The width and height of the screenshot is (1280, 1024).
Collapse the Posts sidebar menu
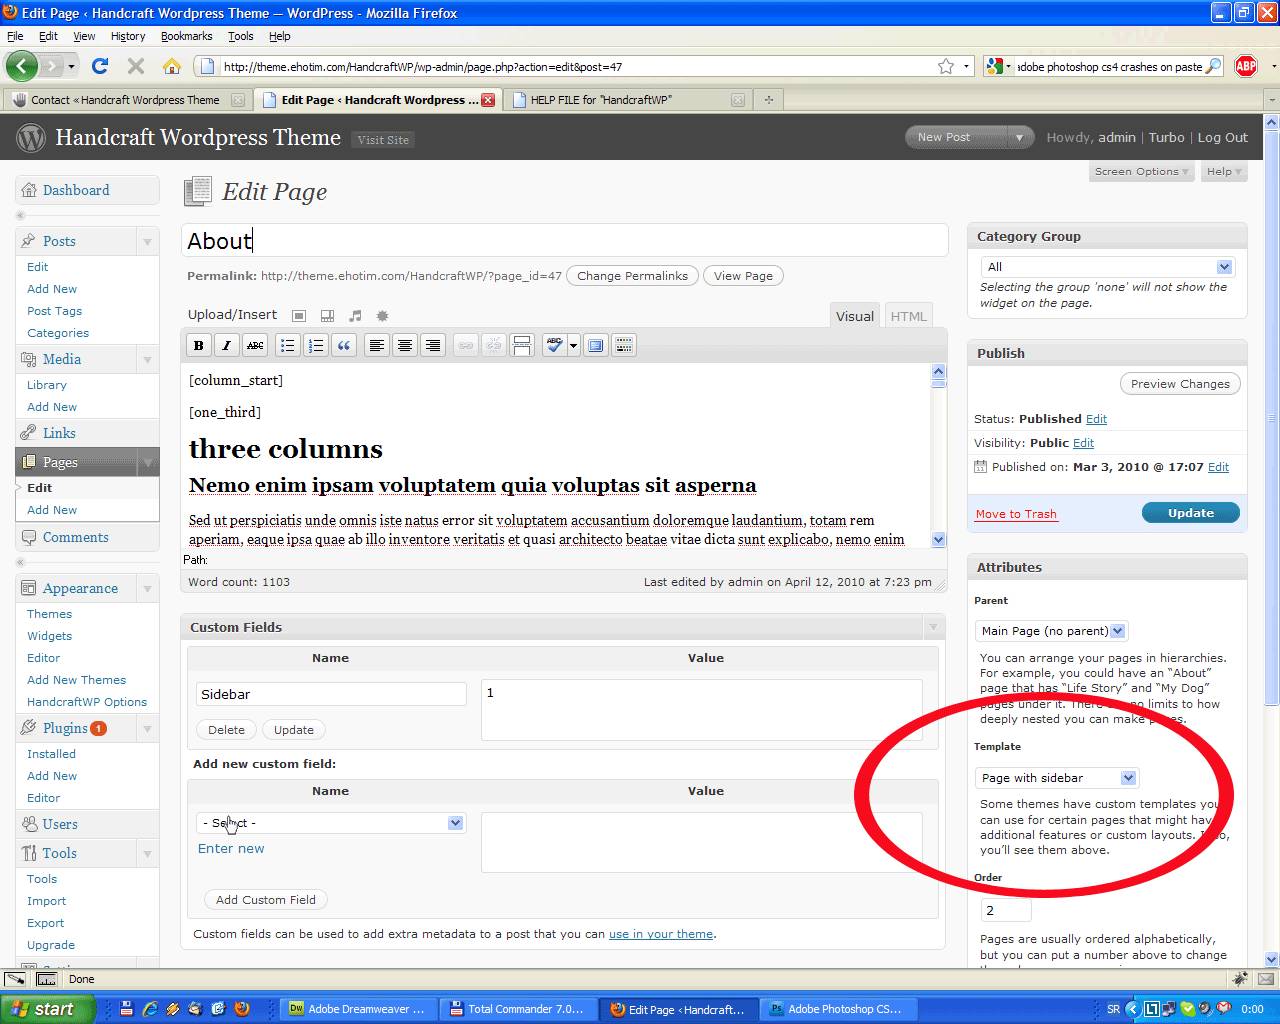[147, 242]
